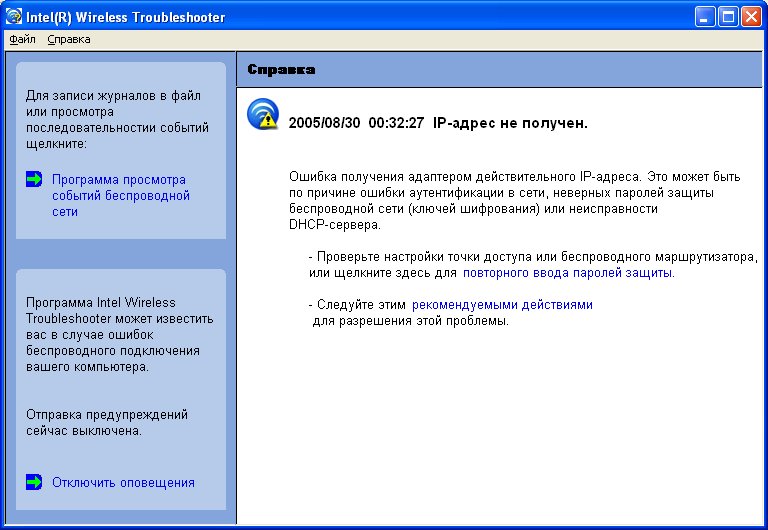The width and height of the screenshot is (768, 530).
Task: Open Программа просмотра событий беспроводной сети link
Action: pyautogui.click(x=121, y=195)
